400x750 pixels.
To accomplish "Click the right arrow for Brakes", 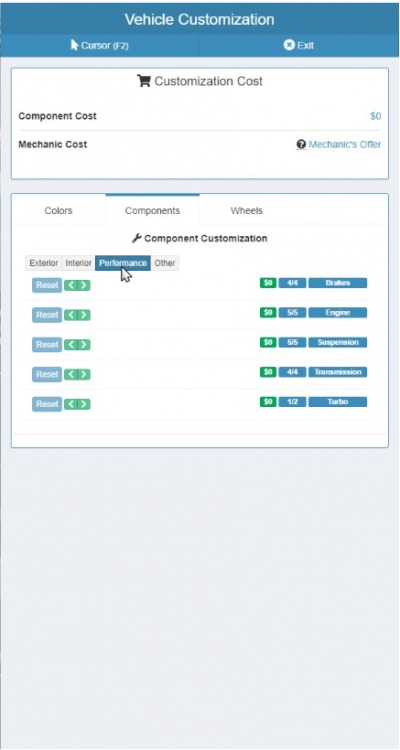I will (x=84, y=285).
